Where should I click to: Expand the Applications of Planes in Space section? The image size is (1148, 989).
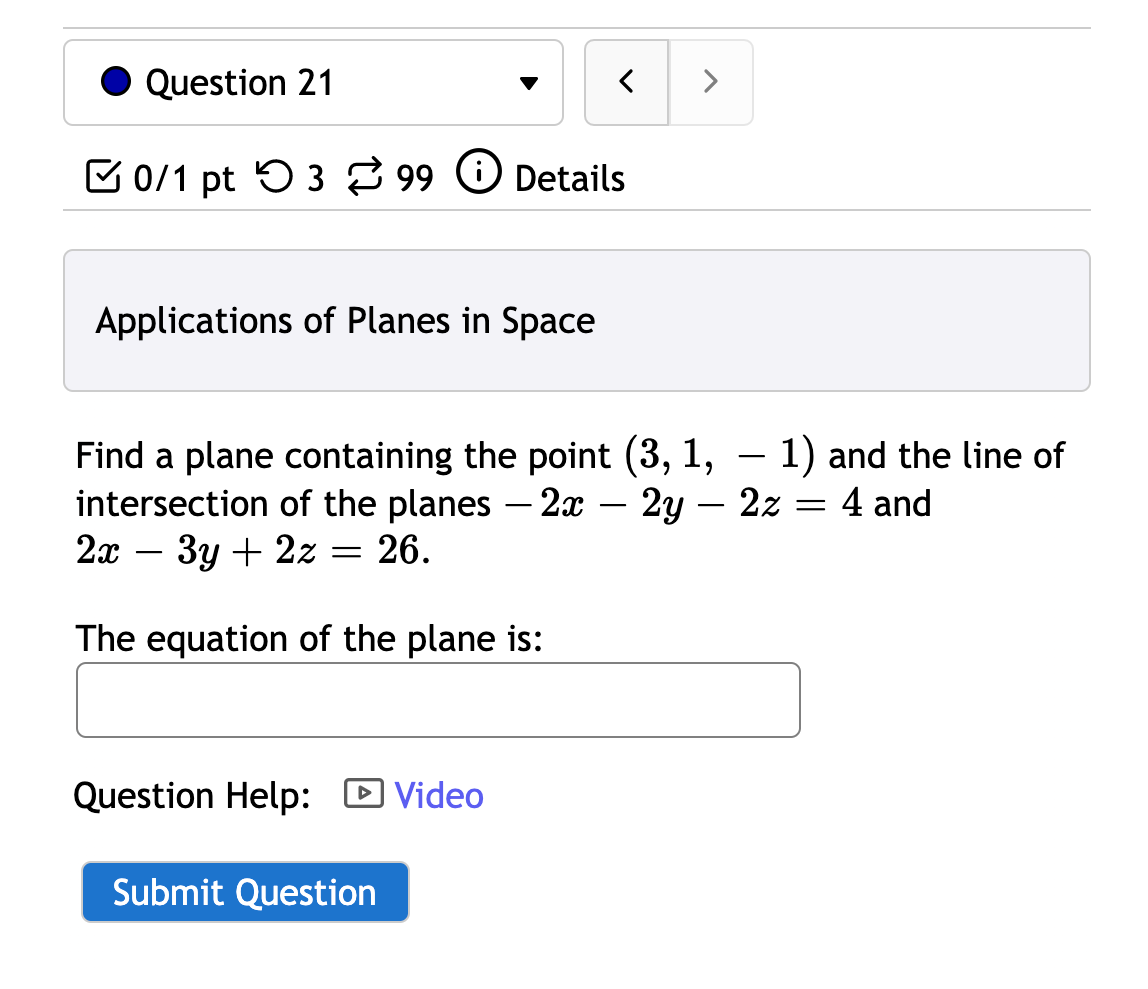[345, 320]
